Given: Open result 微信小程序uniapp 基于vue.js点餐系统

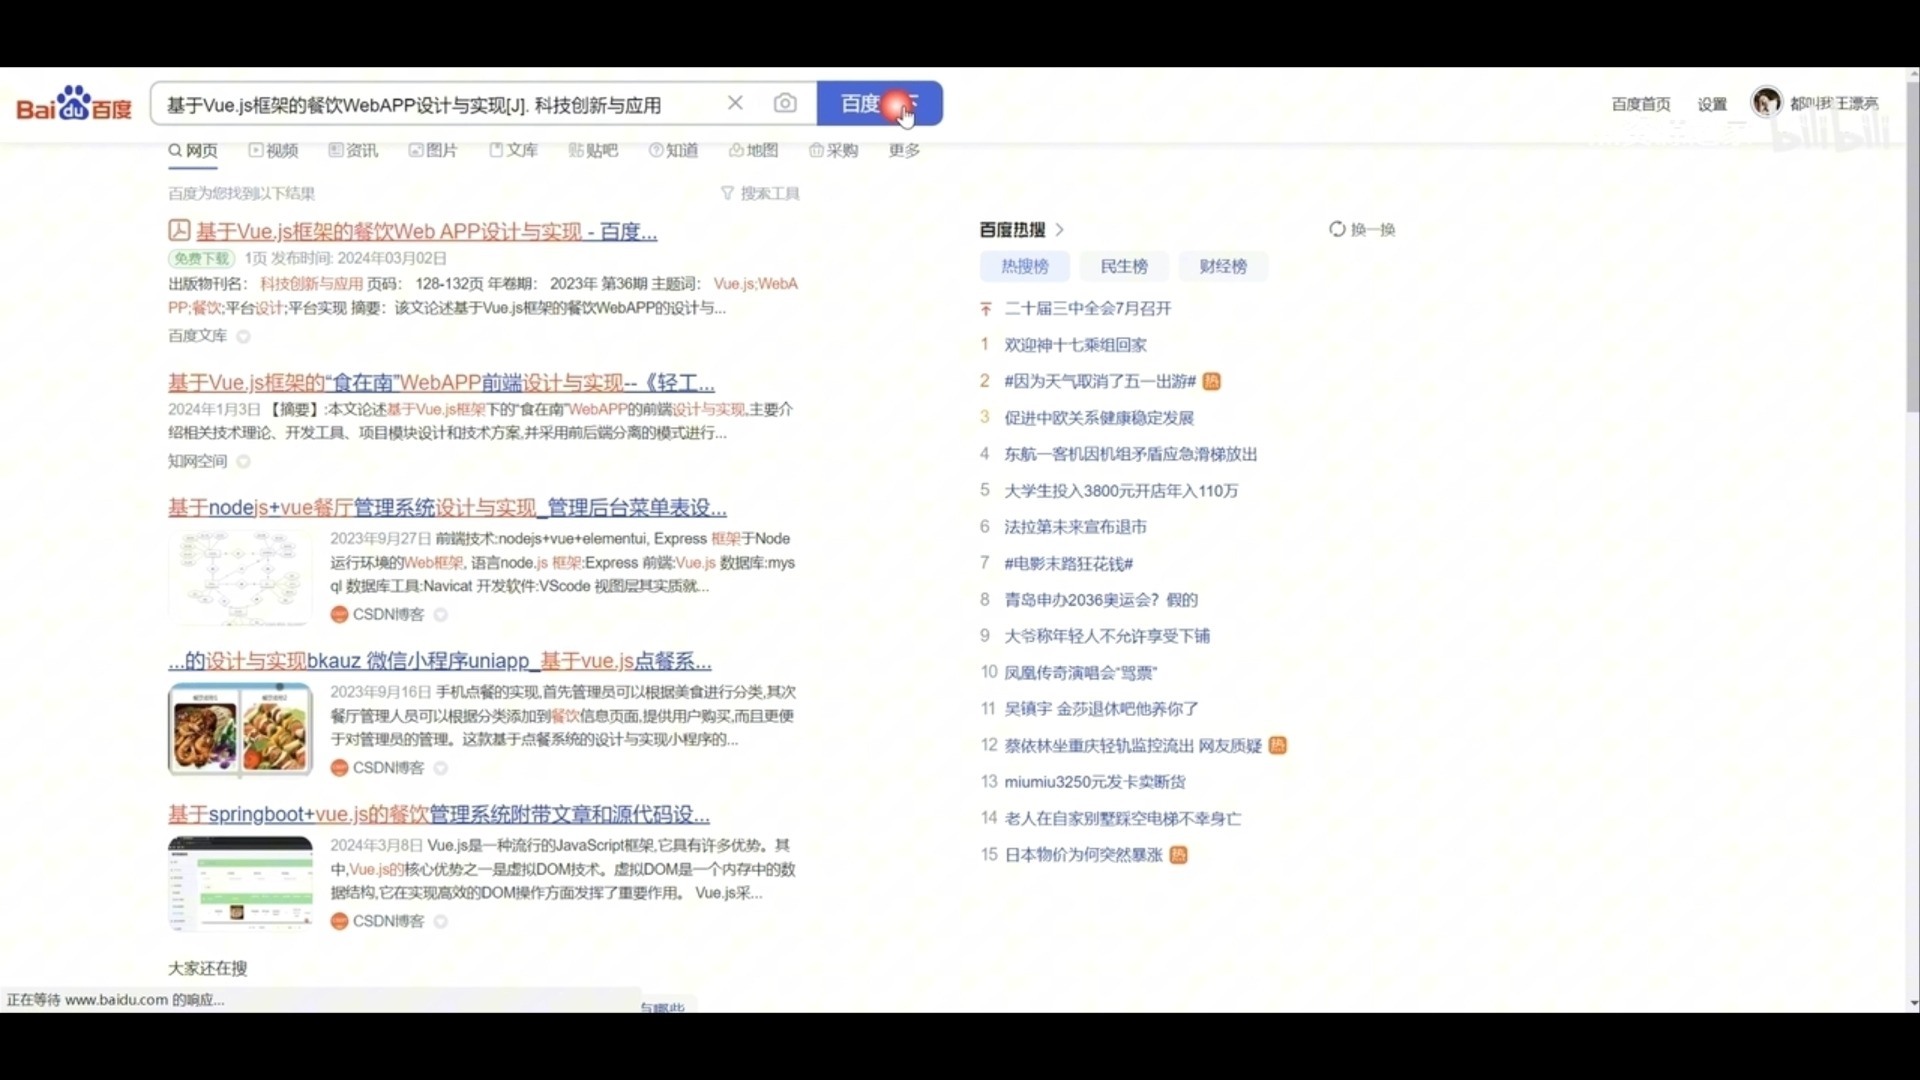Looking at the screenshot, I should click(x=440, y=661).
